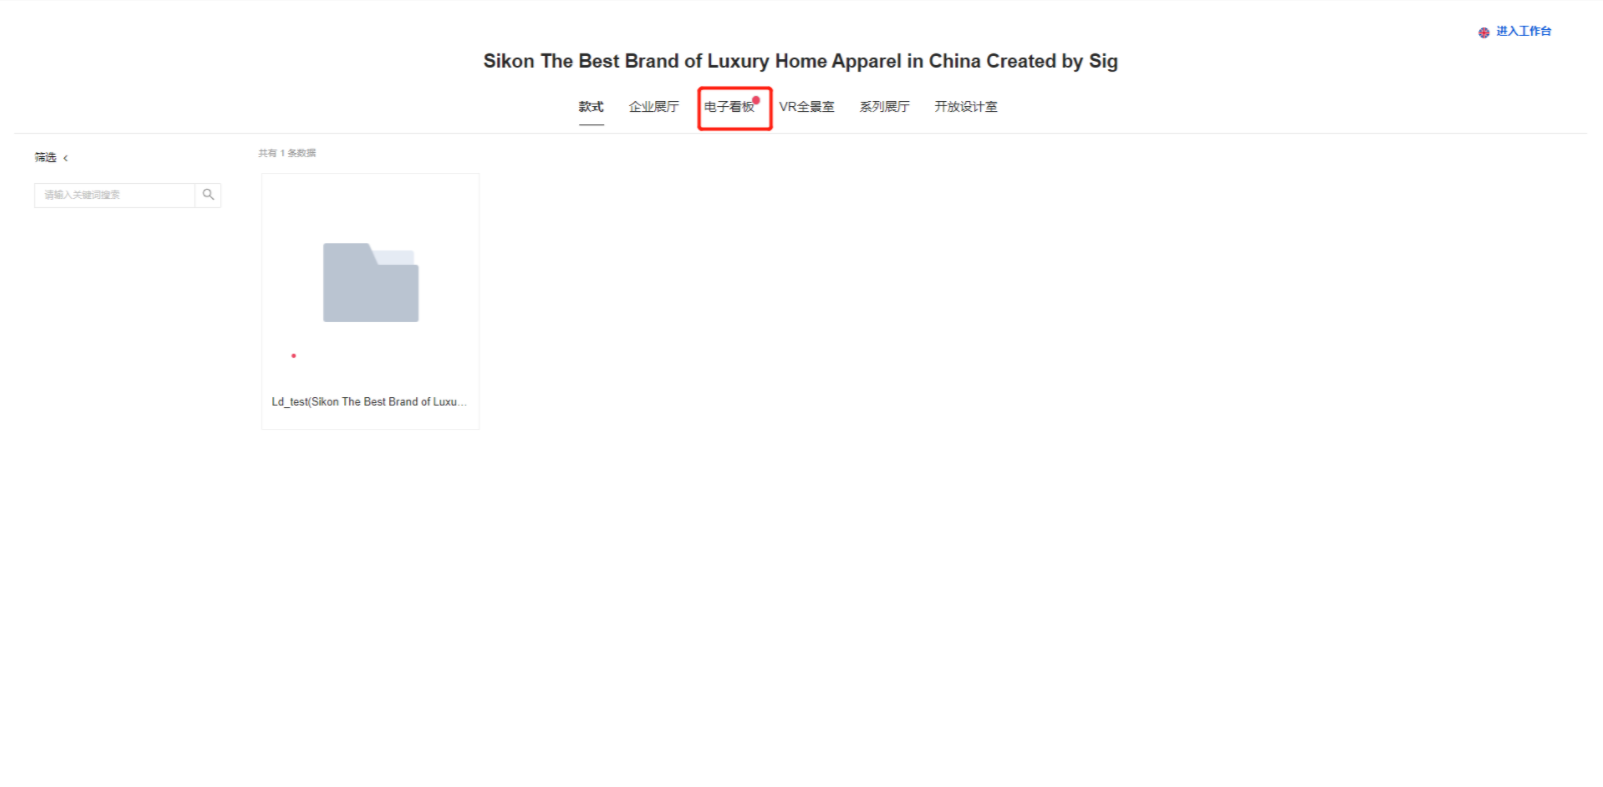Click the 筛选 filter label
This screenshot has height=787, width=1603.
tap(45, 158)
